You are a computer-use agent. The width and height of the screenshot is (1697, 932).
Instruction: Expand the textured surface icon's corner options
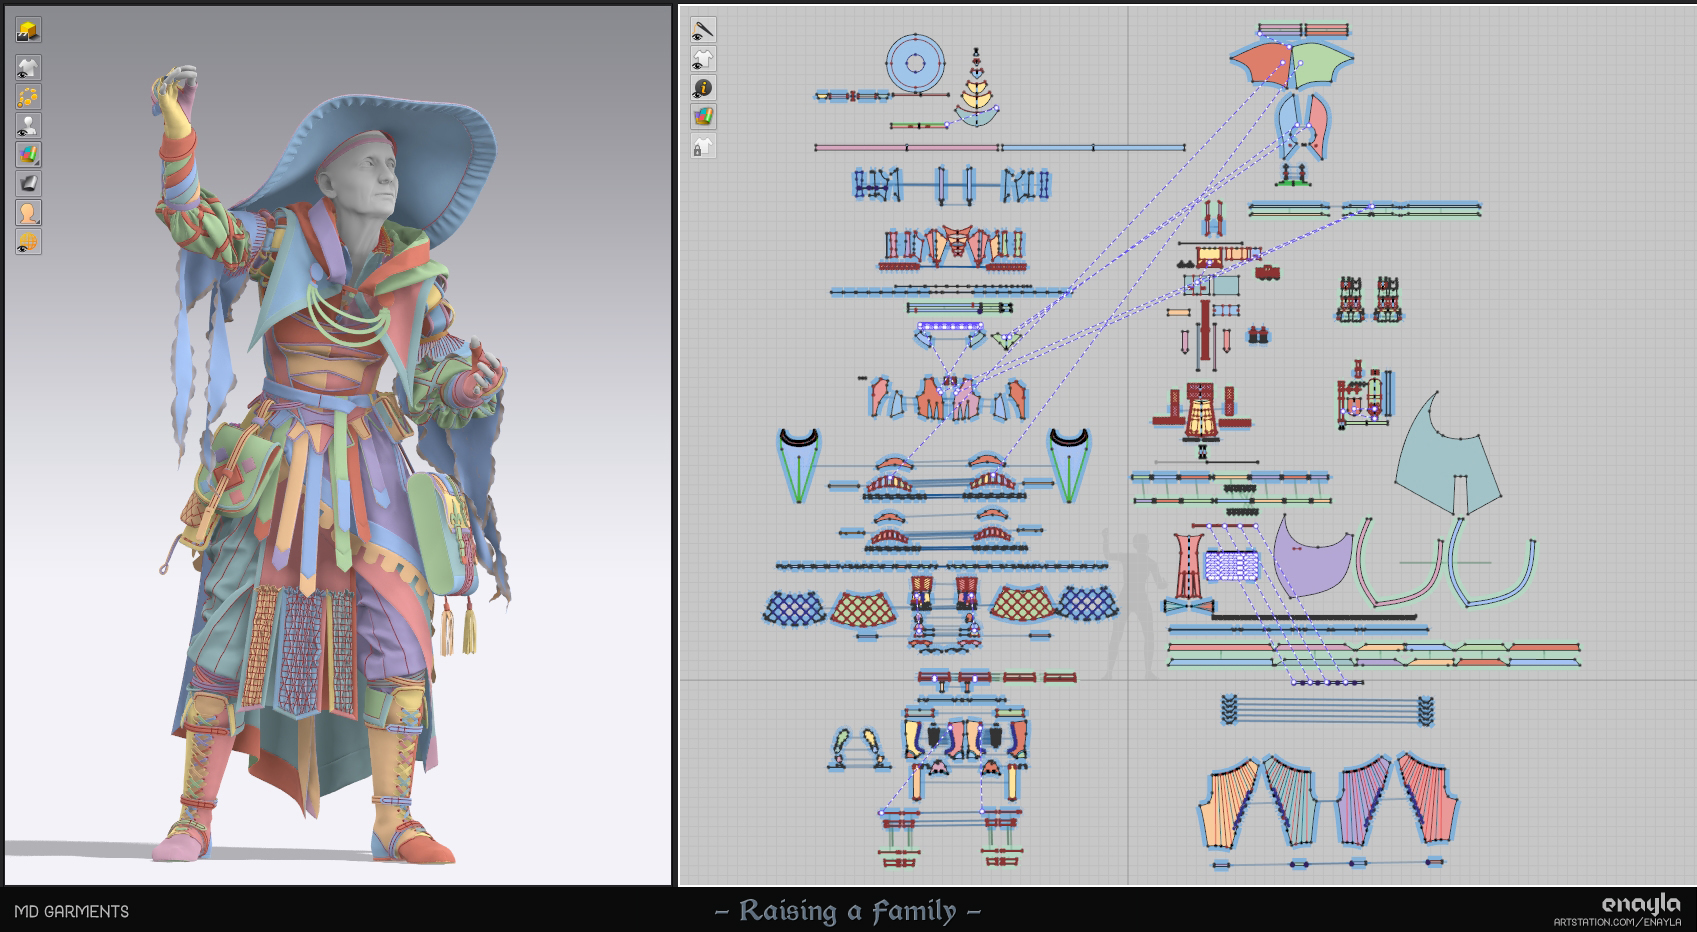35,163
